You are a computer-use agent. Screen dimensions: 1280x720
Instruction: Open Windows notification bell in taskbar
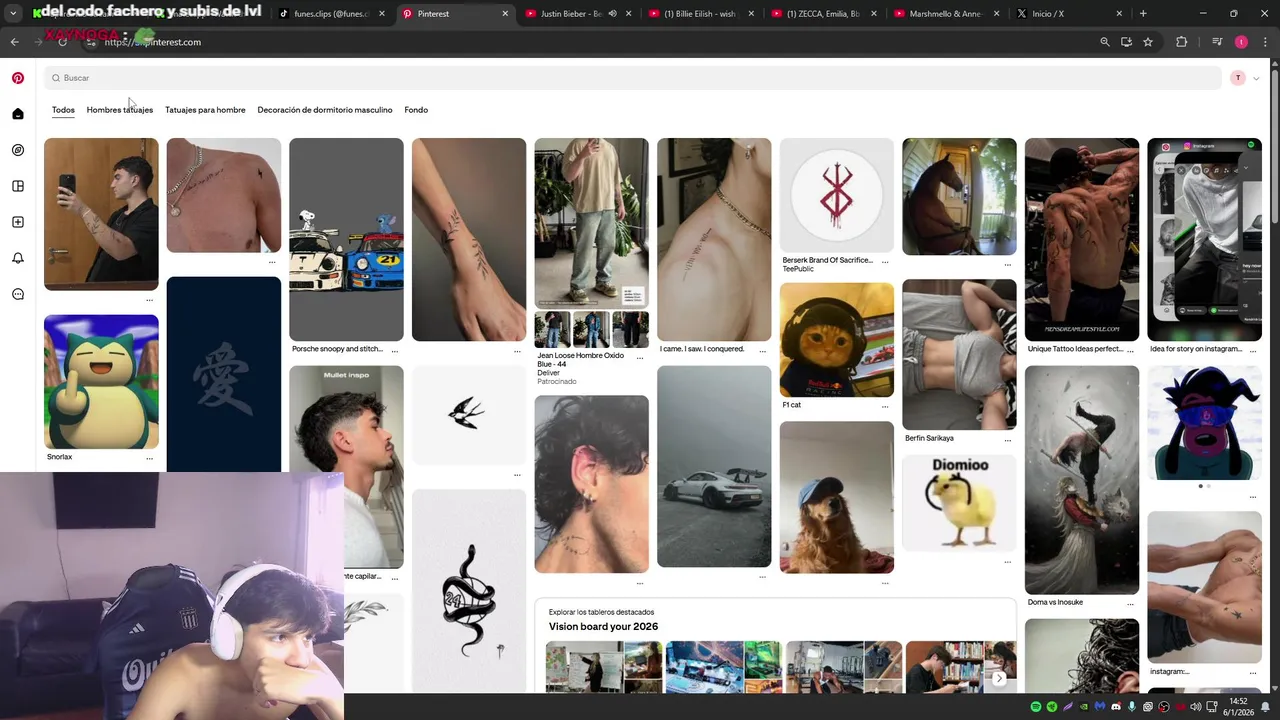pos(1265,707)
